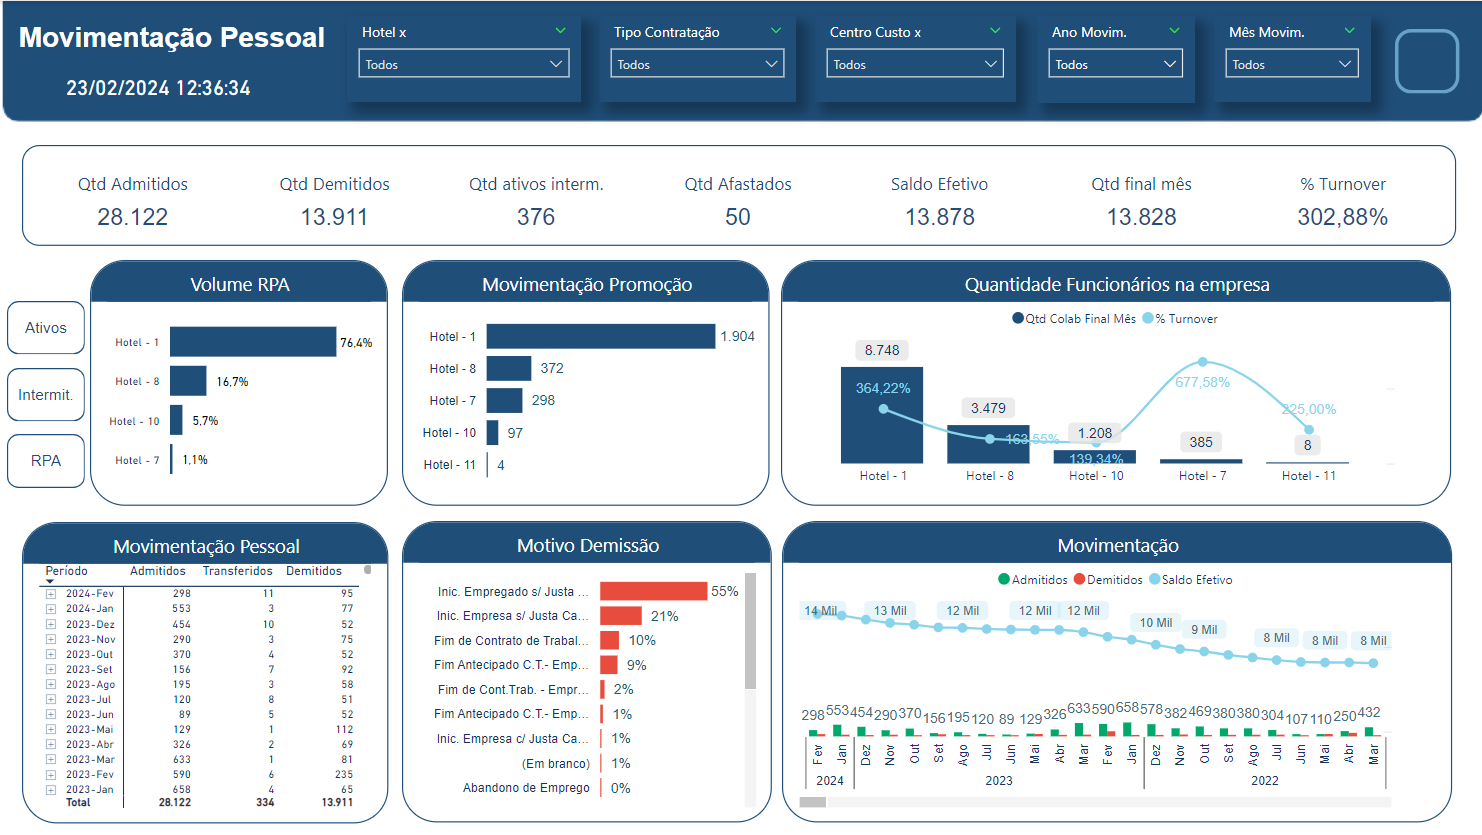
Task: Click the Demitidos red legend marker
Action: [x=1079, y=580]
